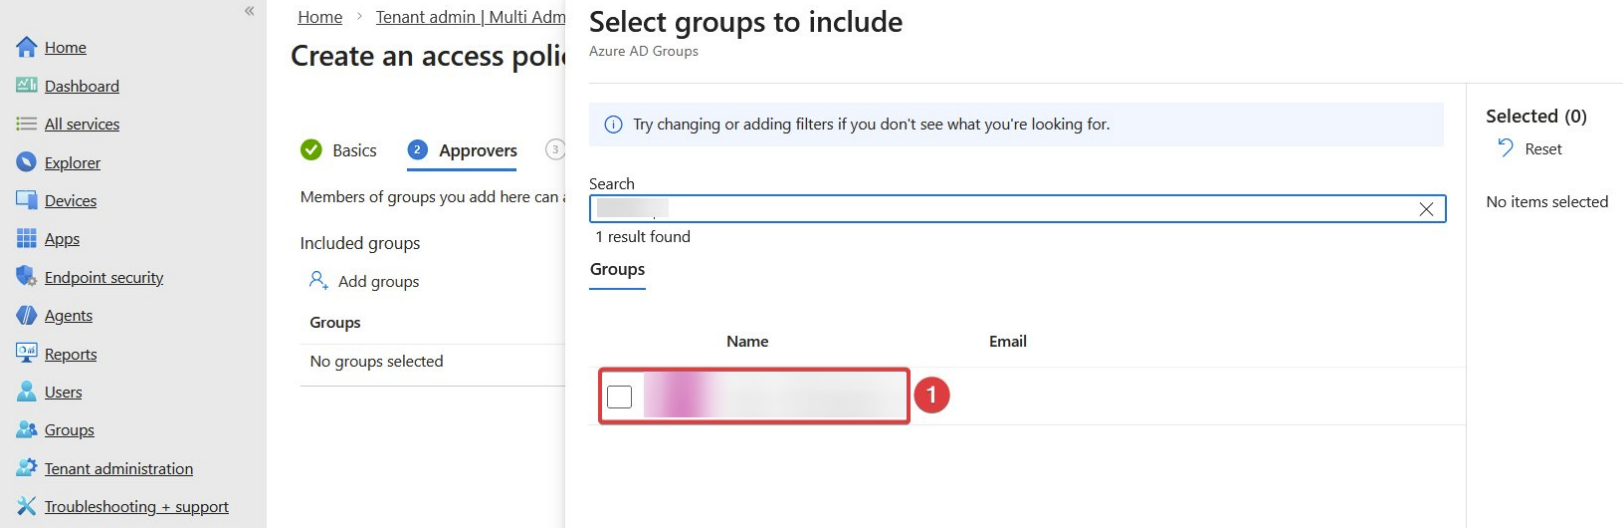Image resolution: width=1623 pixels, height=528 pixels.
Task: Open Reports in the left navigation
Action: (70, 354)
